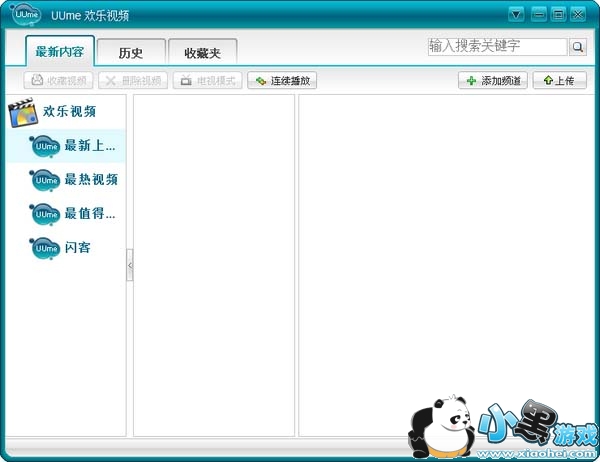Viewport: 600px width, 462px height.
Task: Click UUme icon next to 闪客
Action: [45, 248]
